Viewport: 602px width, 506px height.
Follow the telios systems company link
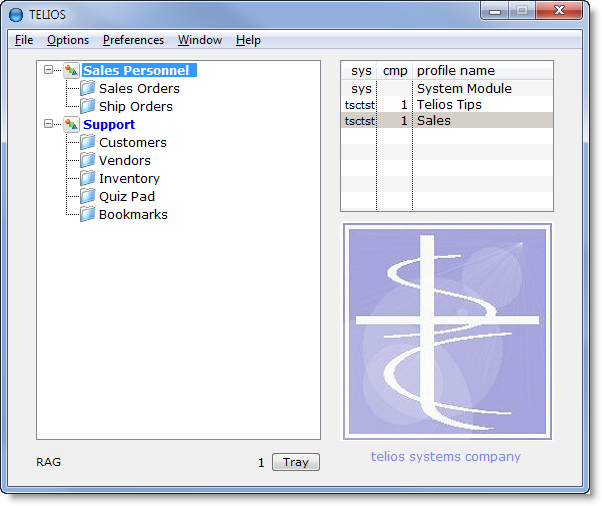click(445, 457)
